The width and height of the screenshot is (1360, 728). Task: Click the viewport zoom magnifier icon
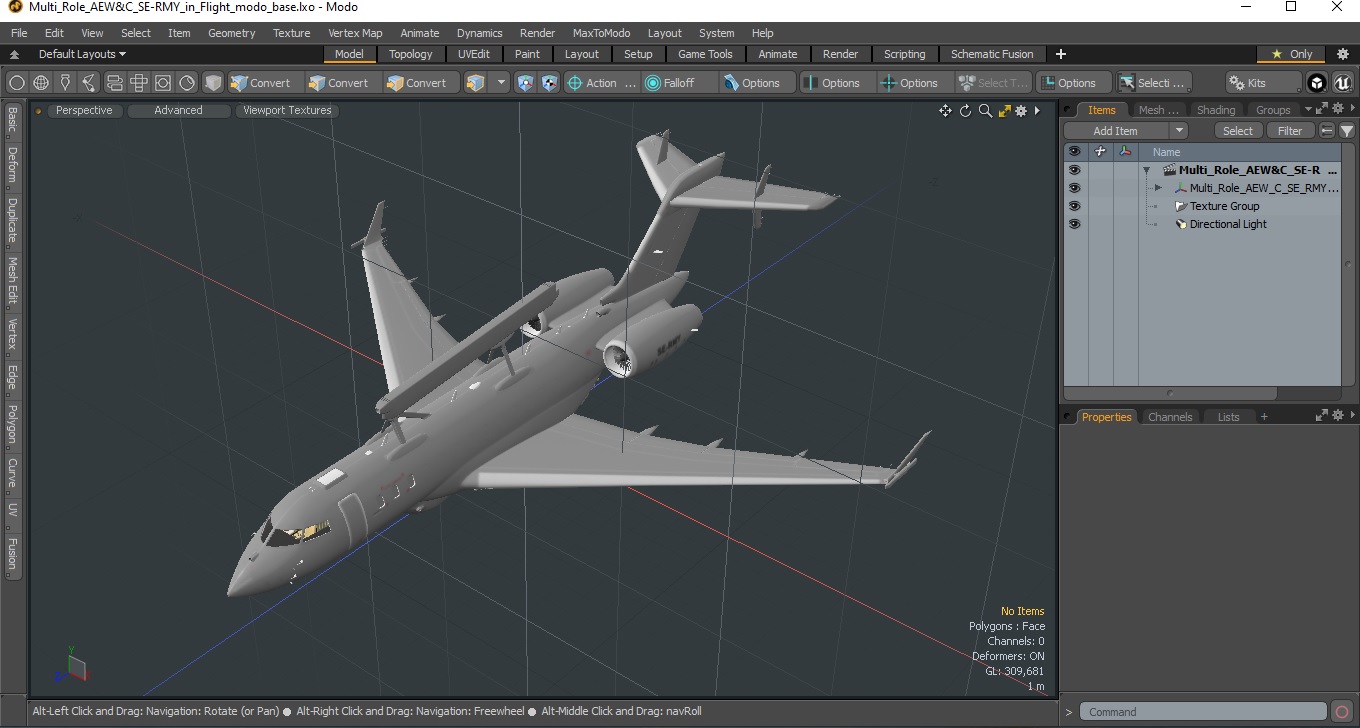[x=985, y=111]
